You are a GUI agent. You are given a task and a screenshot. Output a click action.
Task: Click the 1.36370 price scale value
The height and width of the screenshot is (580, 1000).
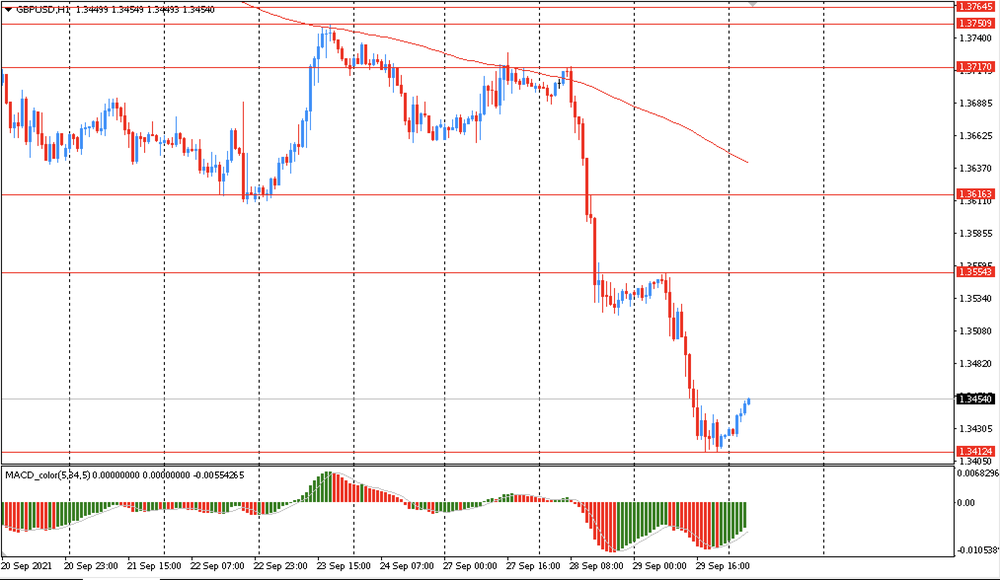point(976,168)
